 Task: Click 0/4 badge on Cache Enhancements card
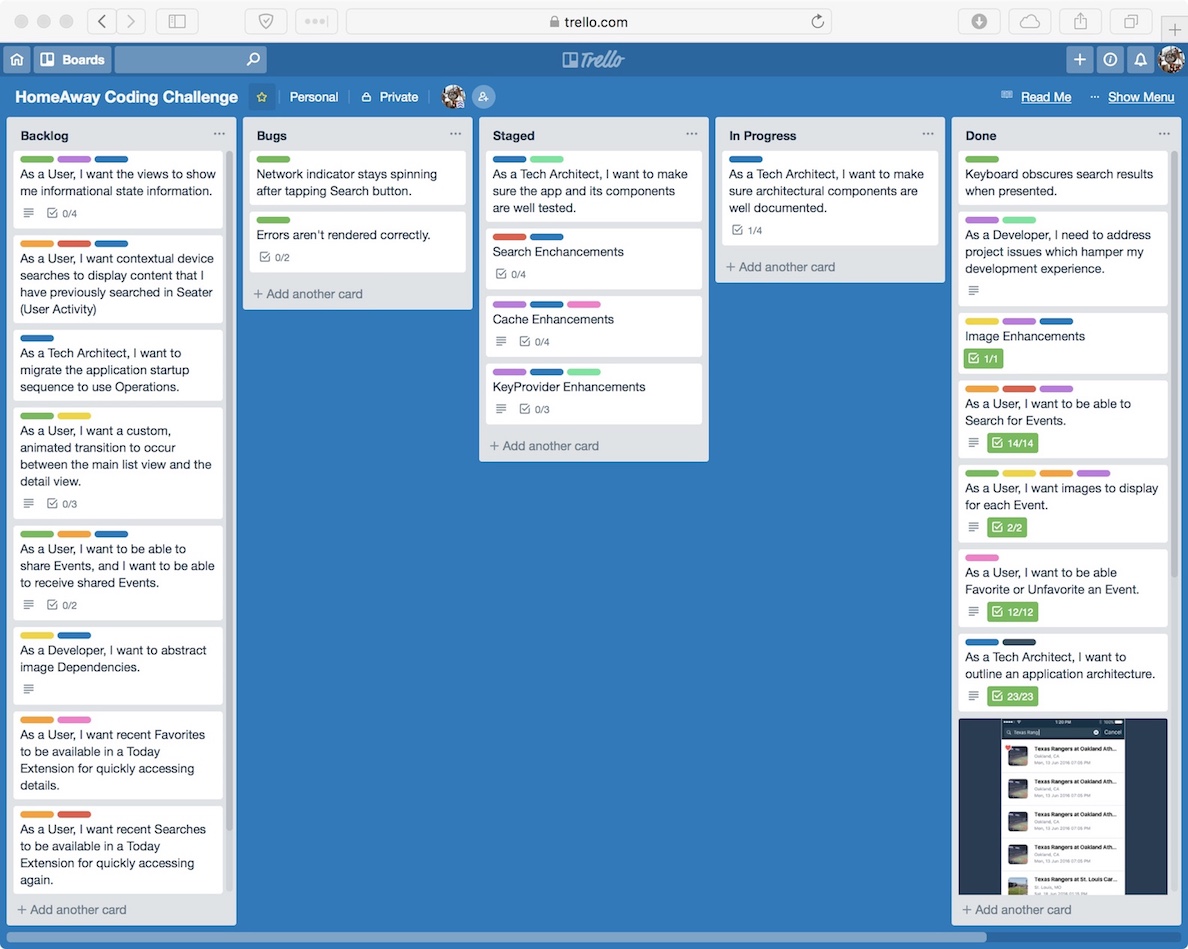[x=534, y=342]
